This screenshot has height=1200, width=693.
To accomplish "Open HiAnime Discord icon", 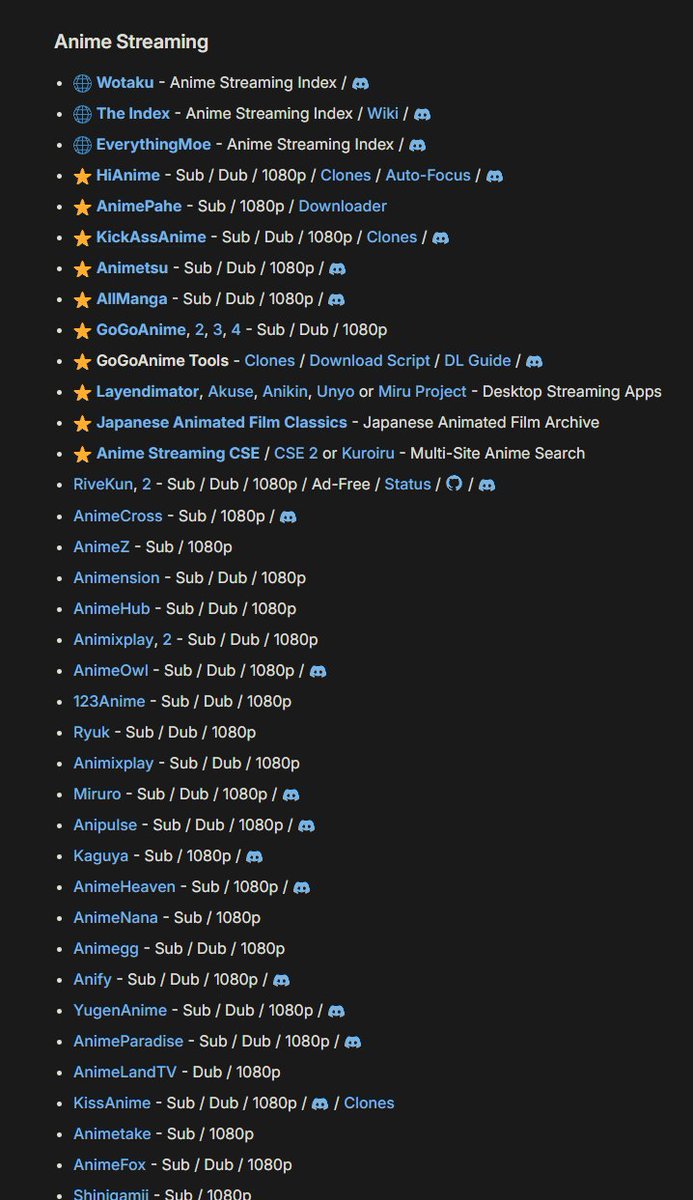I will [494, 176].
